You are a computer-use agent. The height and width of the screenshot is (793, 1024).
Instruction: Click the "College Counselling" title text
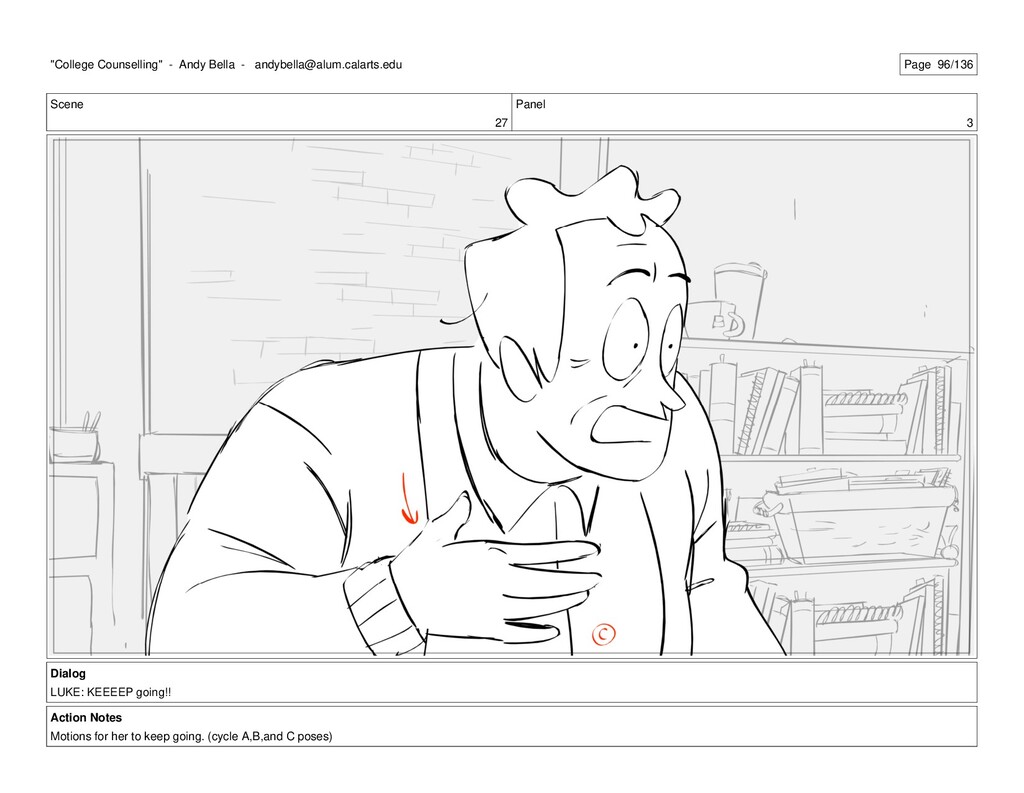point(106,65)
